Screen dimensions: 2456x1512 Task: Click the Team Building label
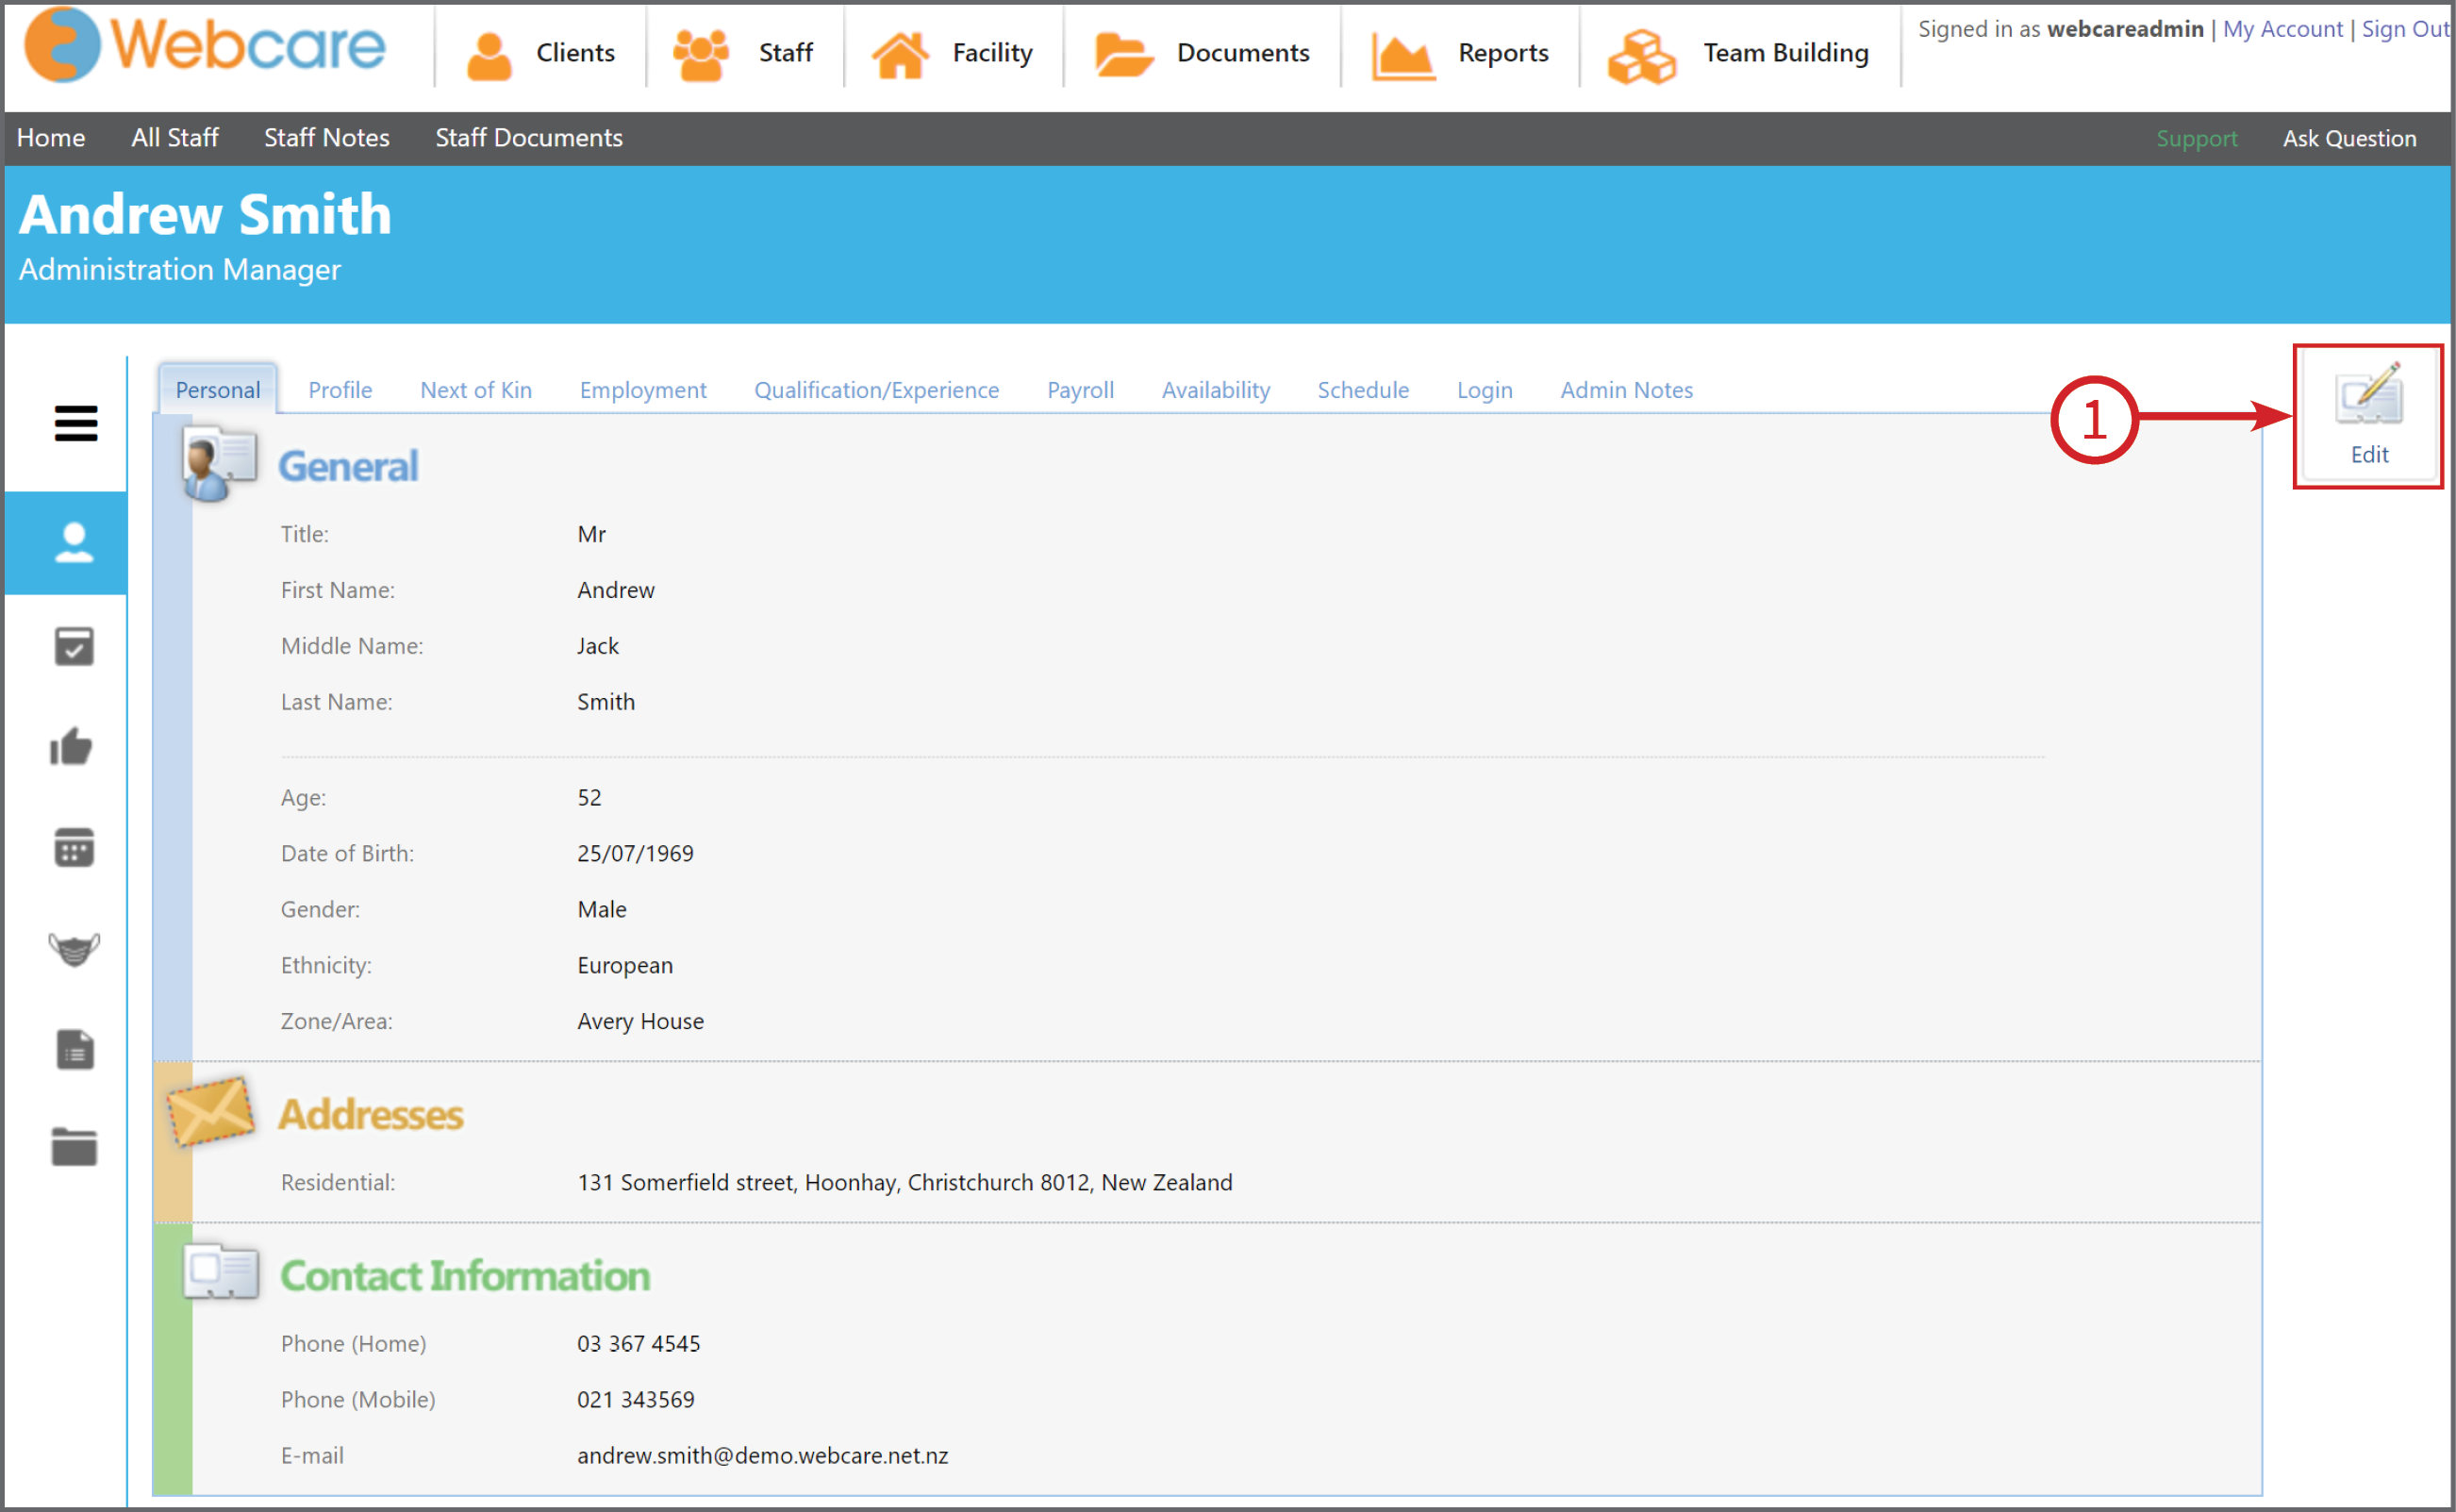pos(1786,52)
